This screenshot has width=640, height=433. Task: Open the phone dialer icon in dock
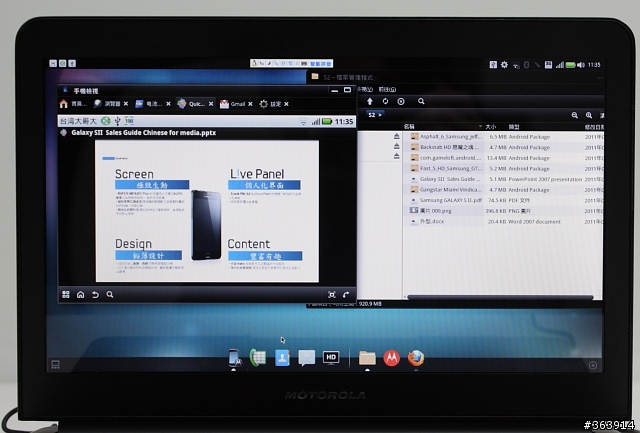click(258, 358)
